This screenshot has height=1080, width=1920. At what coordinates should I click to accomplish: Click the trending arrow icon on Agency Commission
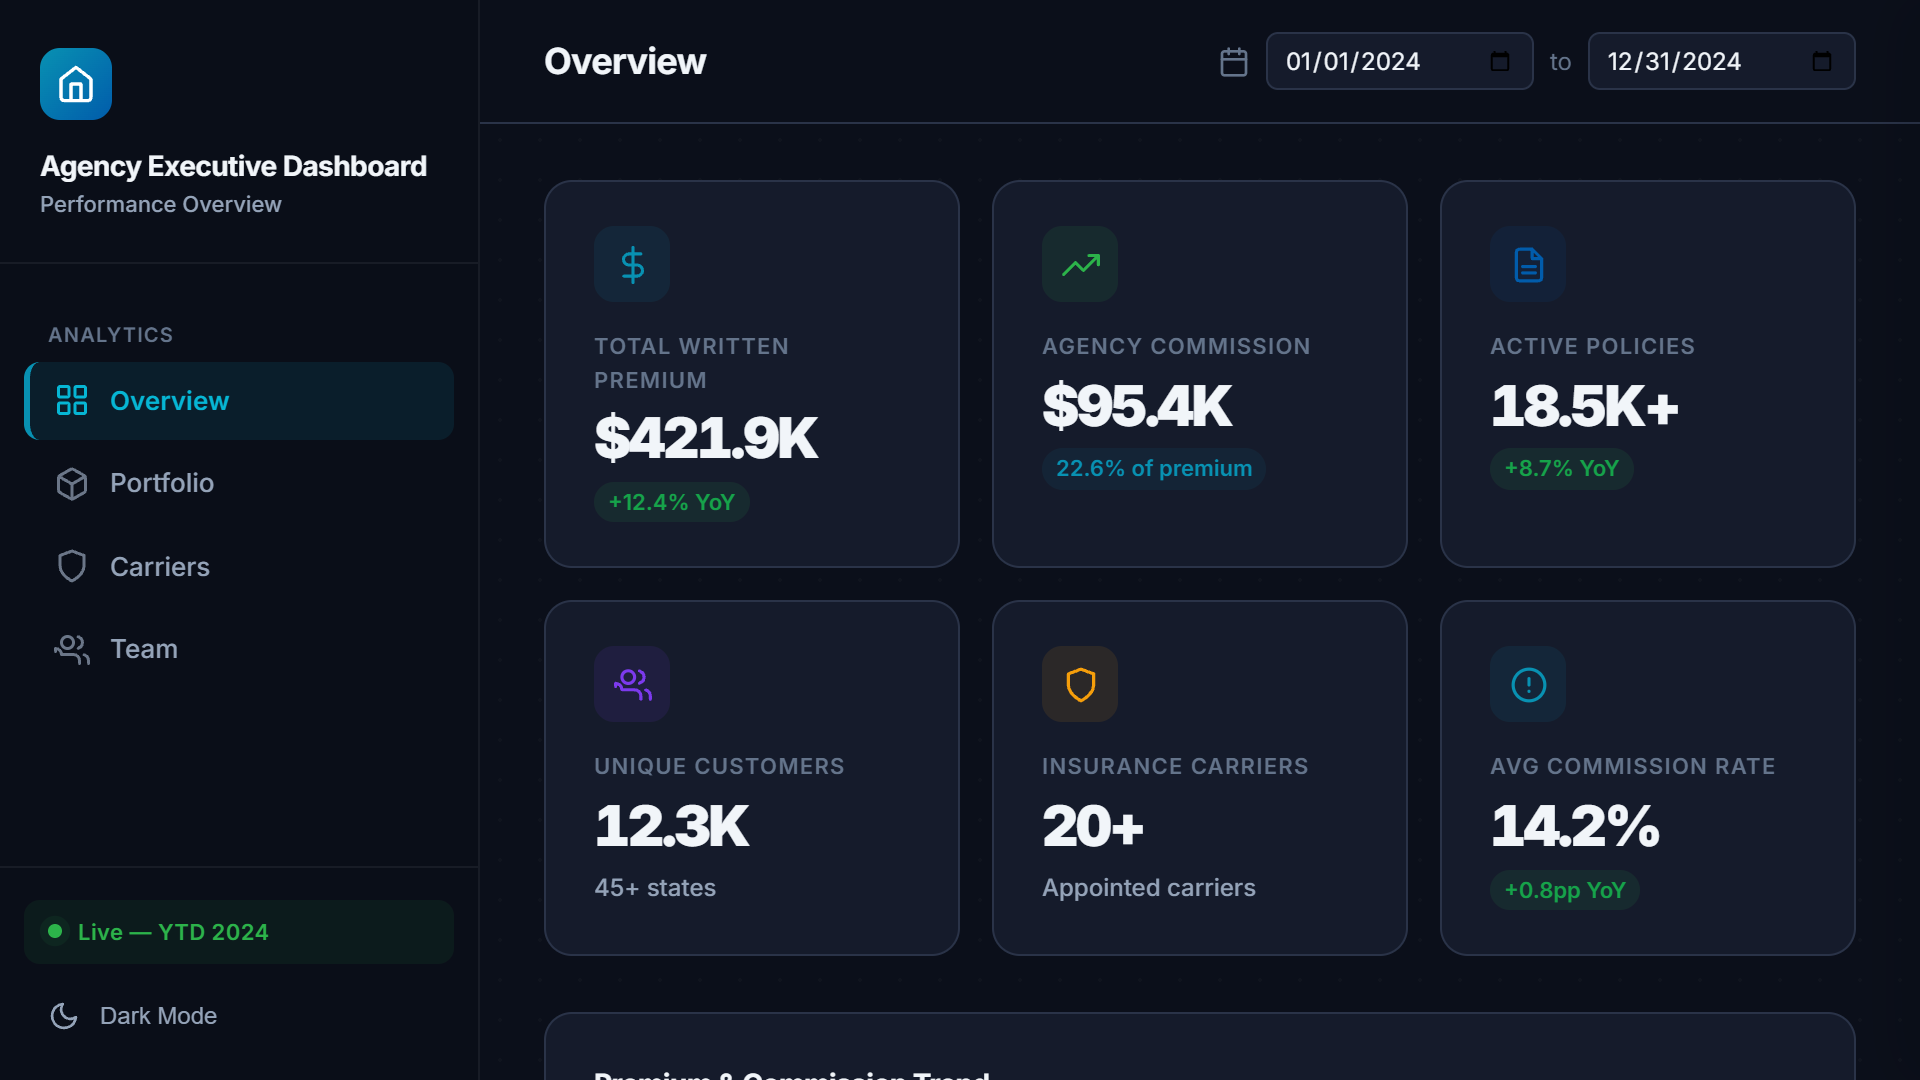[x=1079, y=264]
